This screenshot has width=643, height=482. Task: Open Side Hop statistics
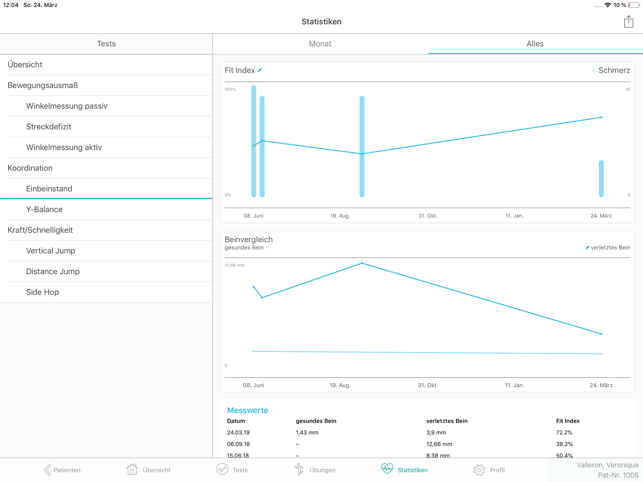(x=106, y=292)
